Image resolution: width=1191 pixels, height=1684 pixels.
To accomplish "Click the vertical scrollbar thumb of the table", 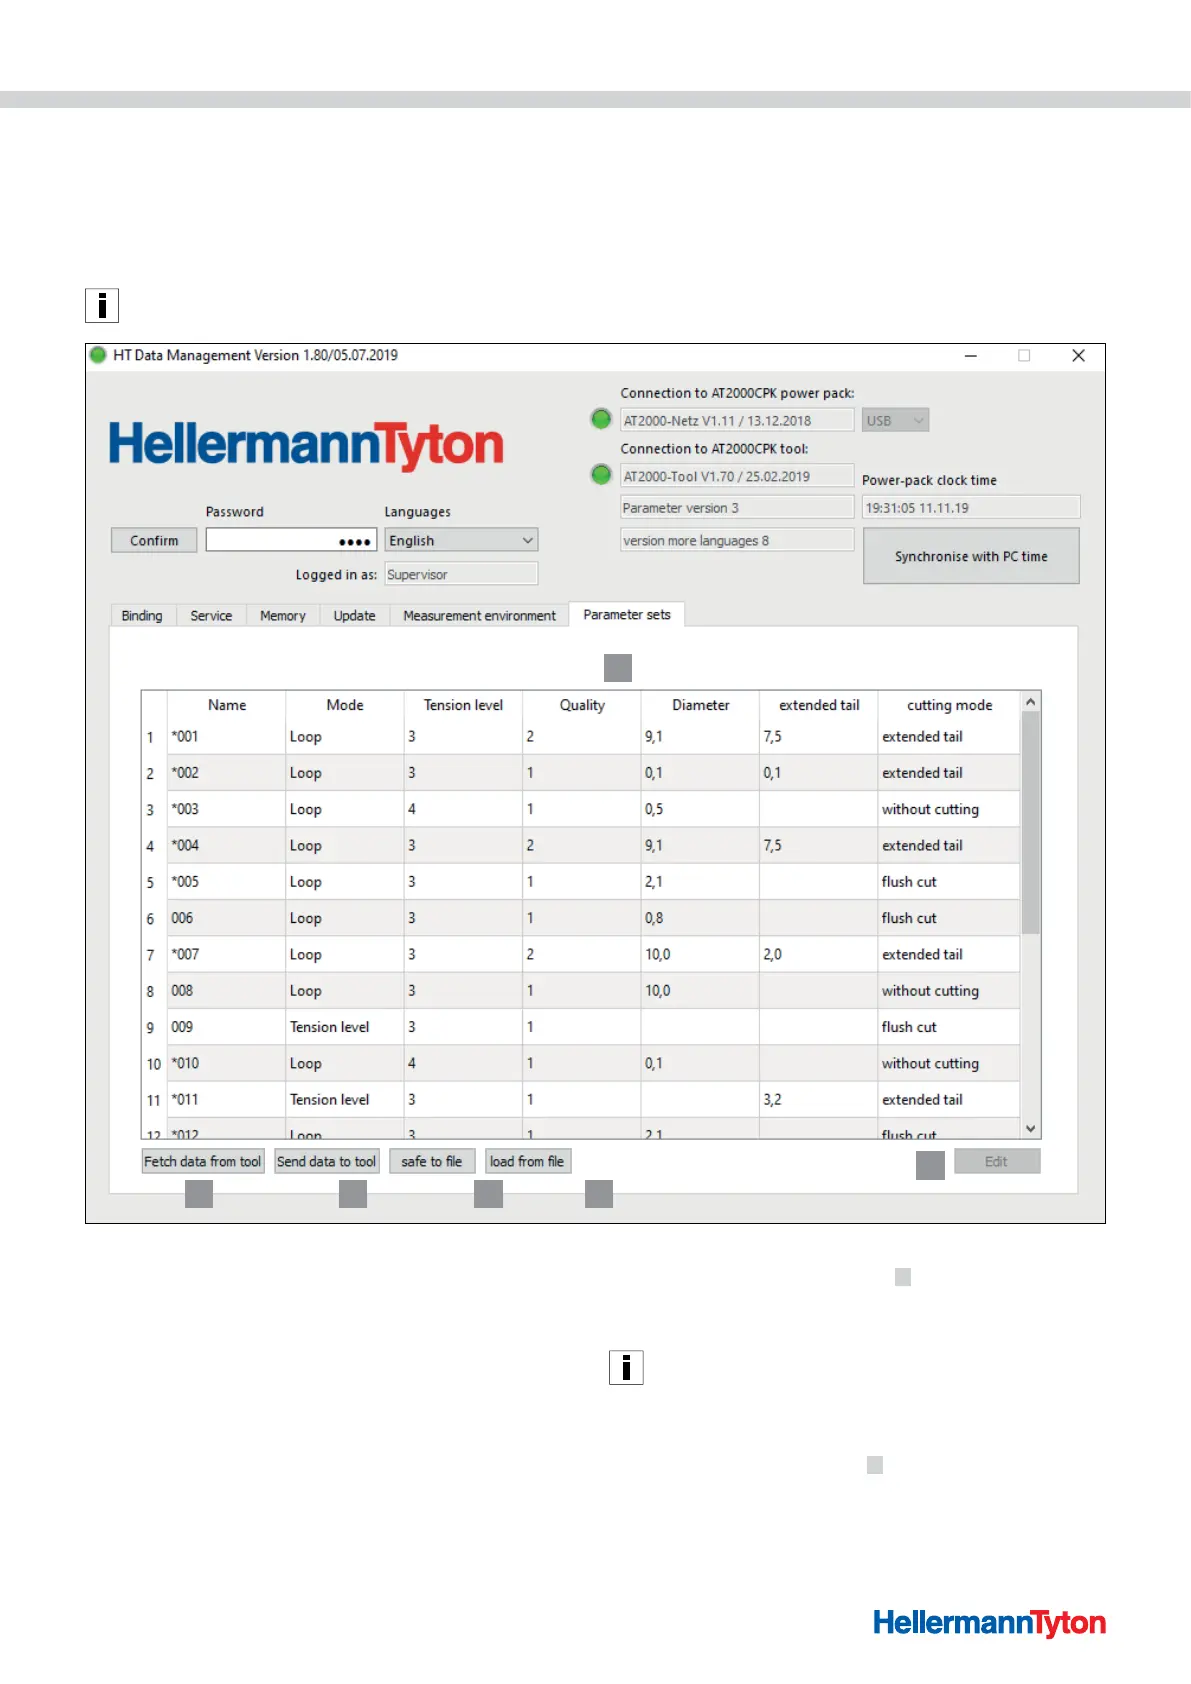I will [1030, 823].
